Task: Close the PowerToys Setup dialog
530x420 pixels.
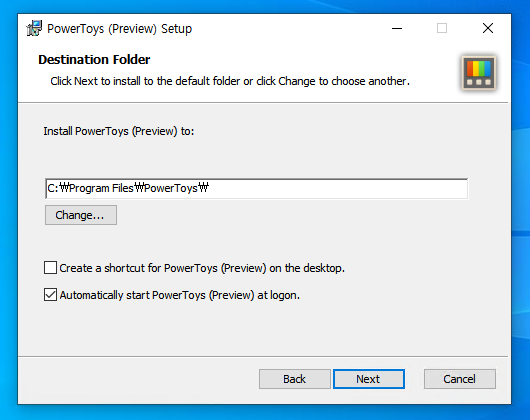Action: coord(488,28)
